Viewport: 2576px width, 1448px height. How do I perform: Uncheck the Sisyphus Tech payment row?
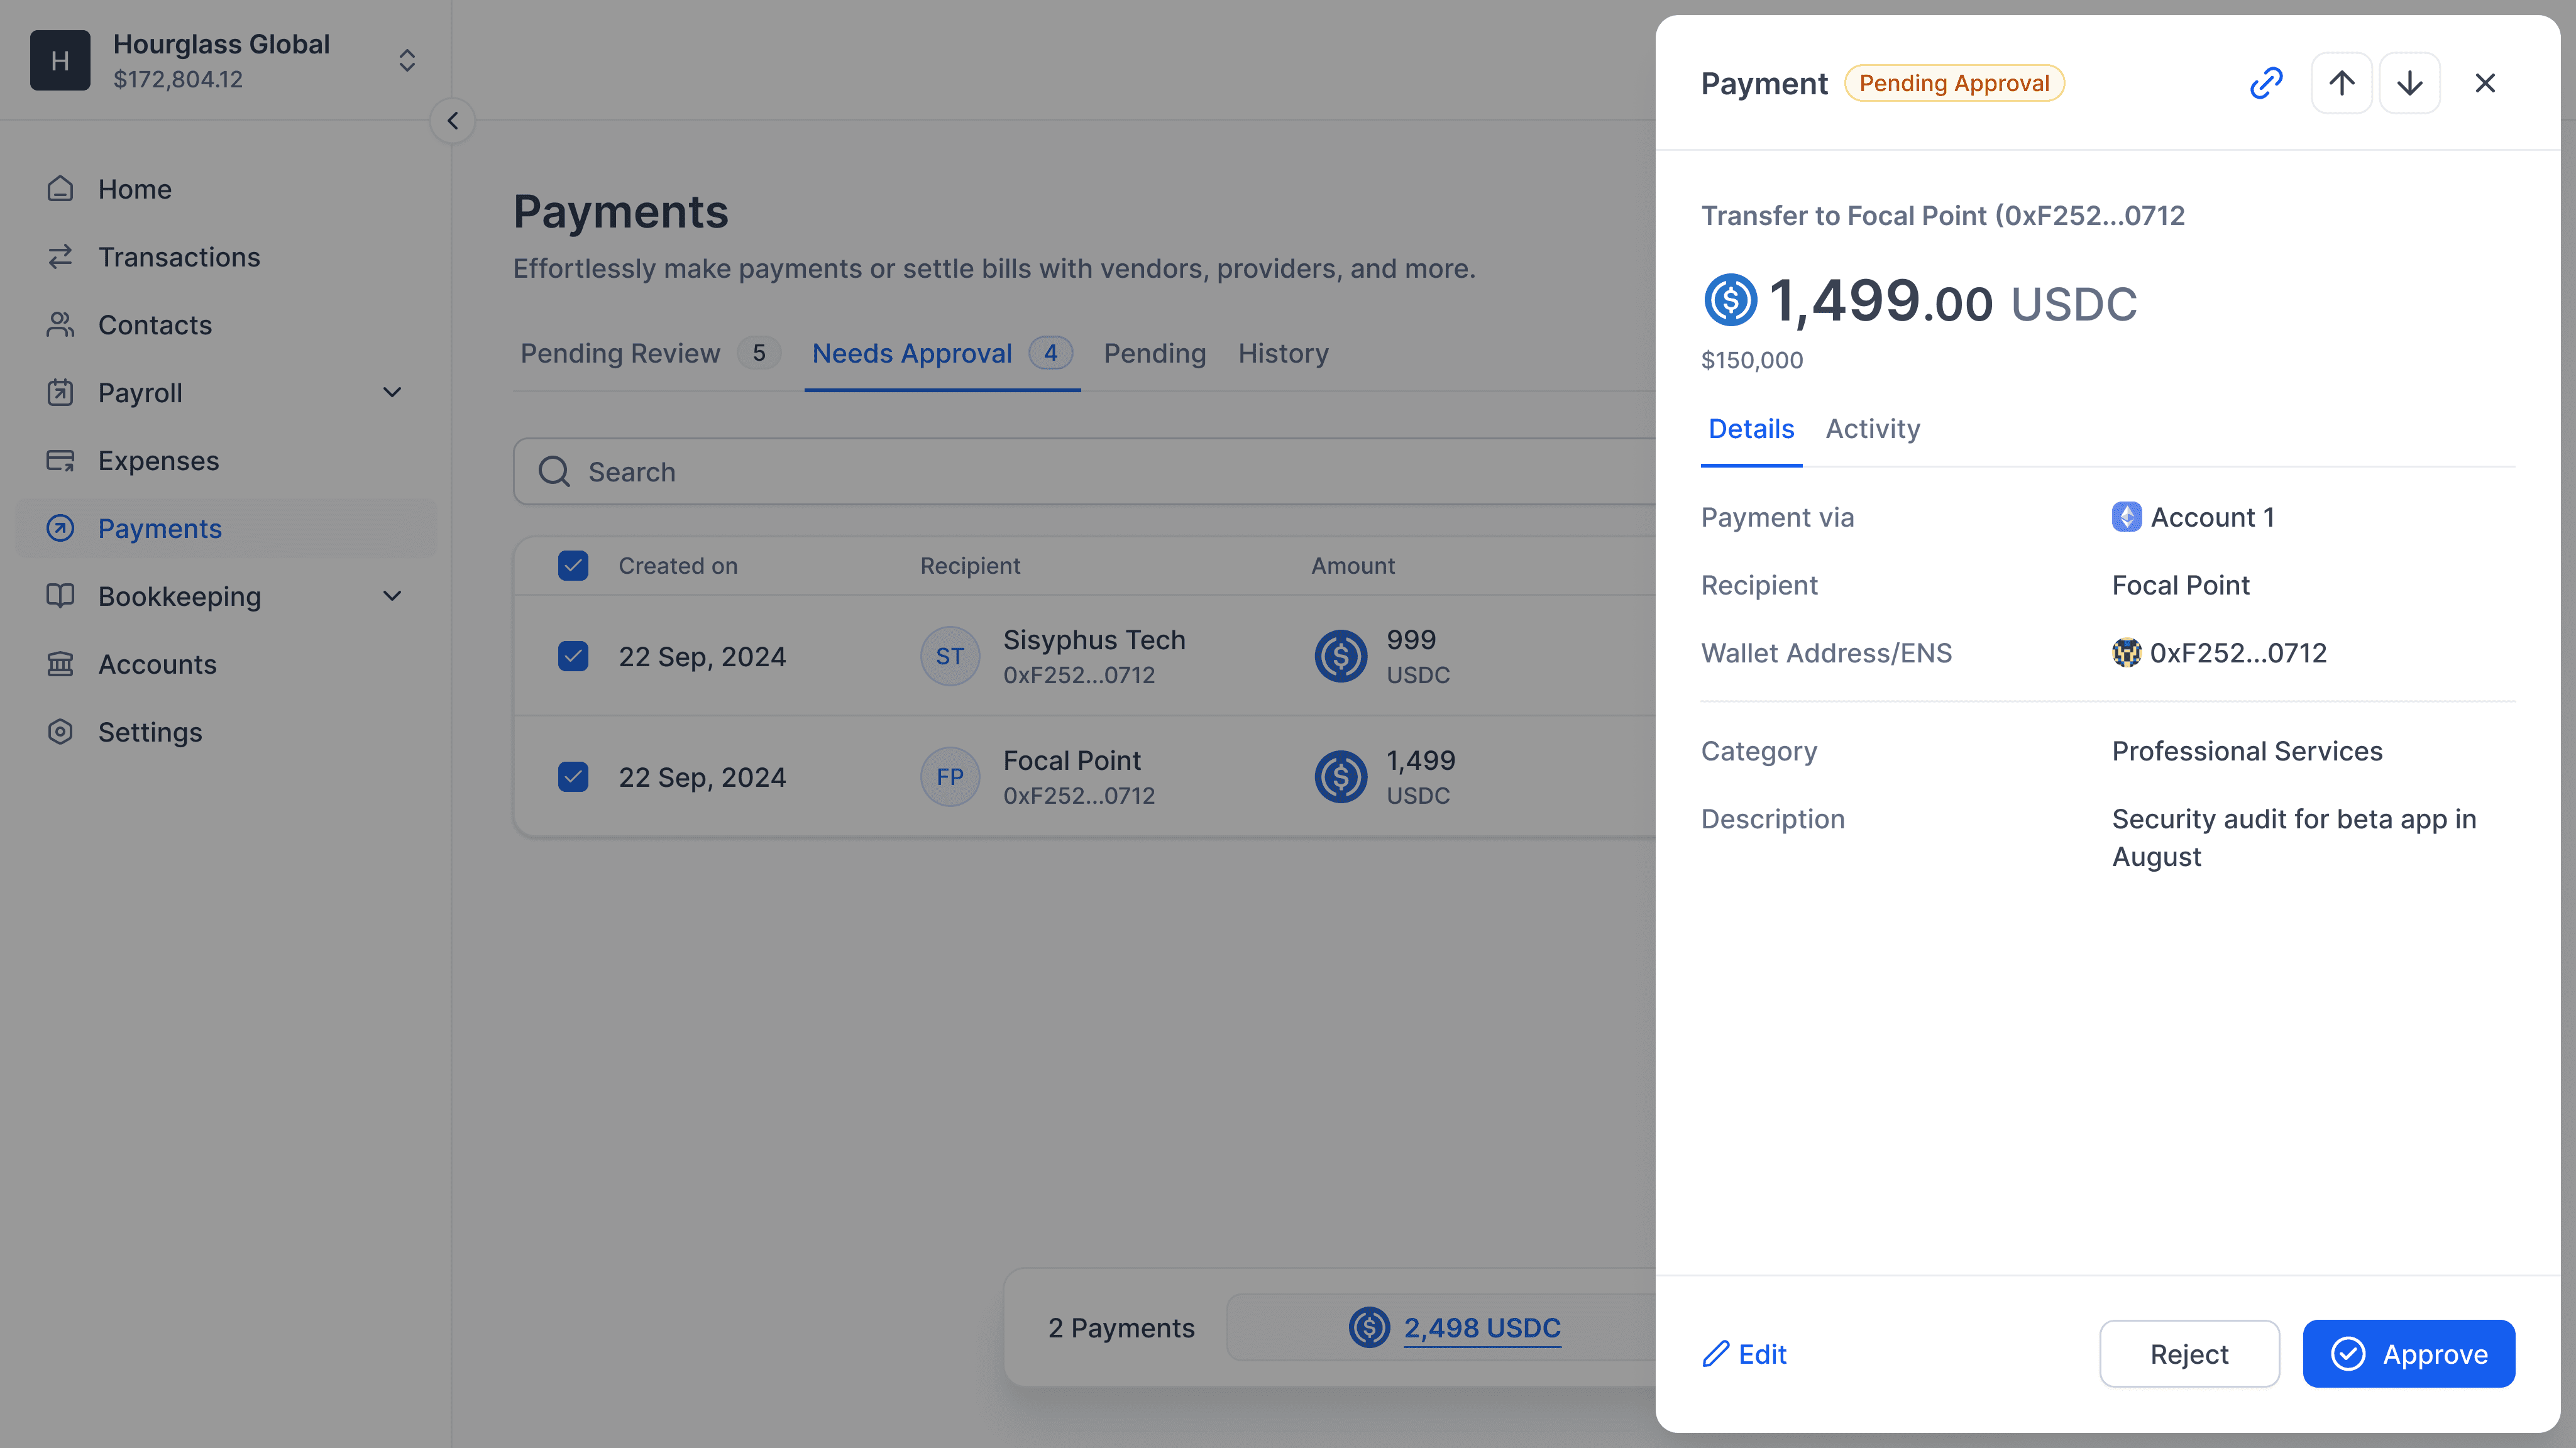click(573, 656)
